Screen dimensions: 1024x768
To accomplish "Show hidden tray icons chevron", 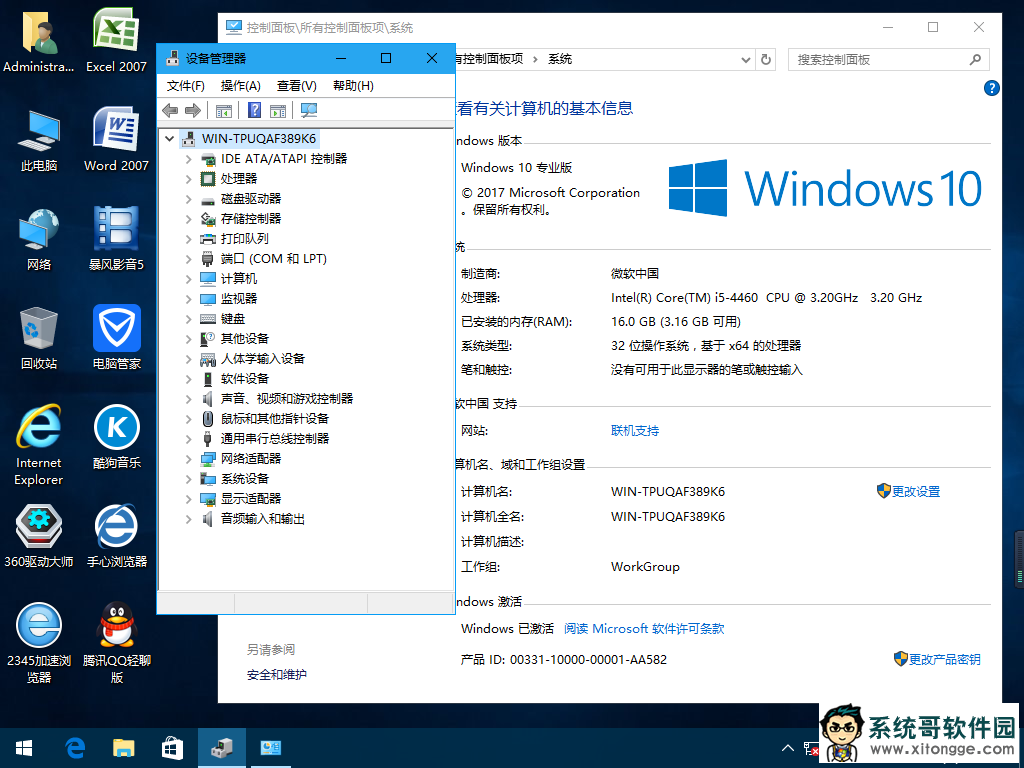I will click(x=788, y=748).
